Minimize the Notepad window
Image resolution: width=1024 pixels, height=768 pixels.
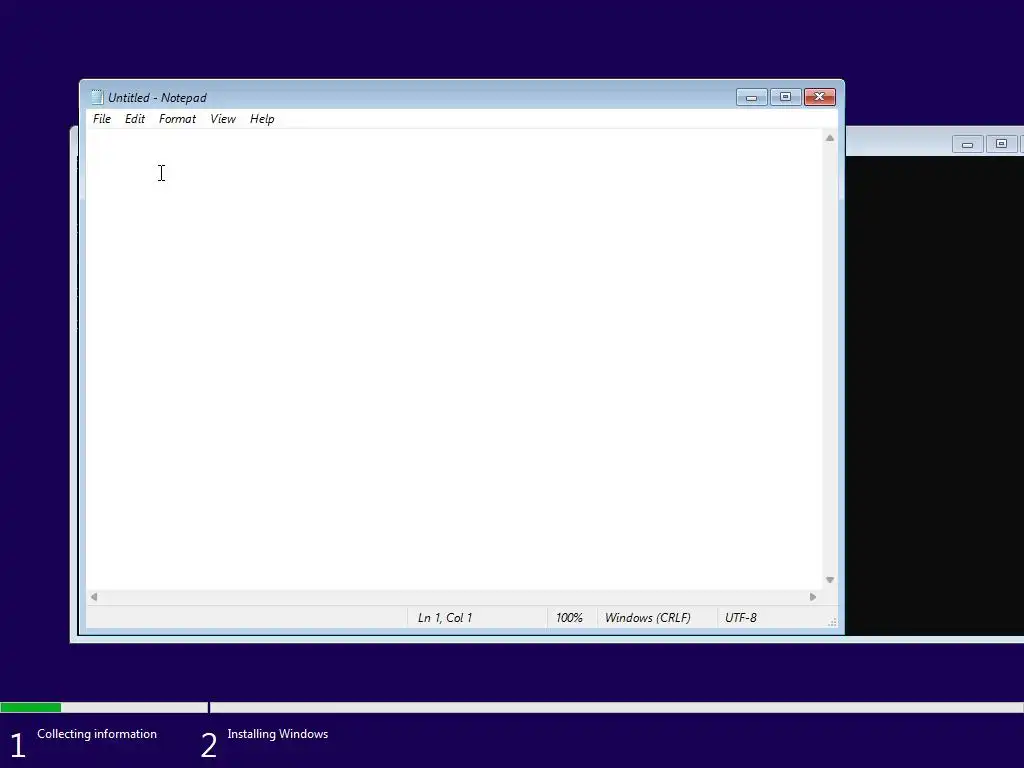coord(752,97)
